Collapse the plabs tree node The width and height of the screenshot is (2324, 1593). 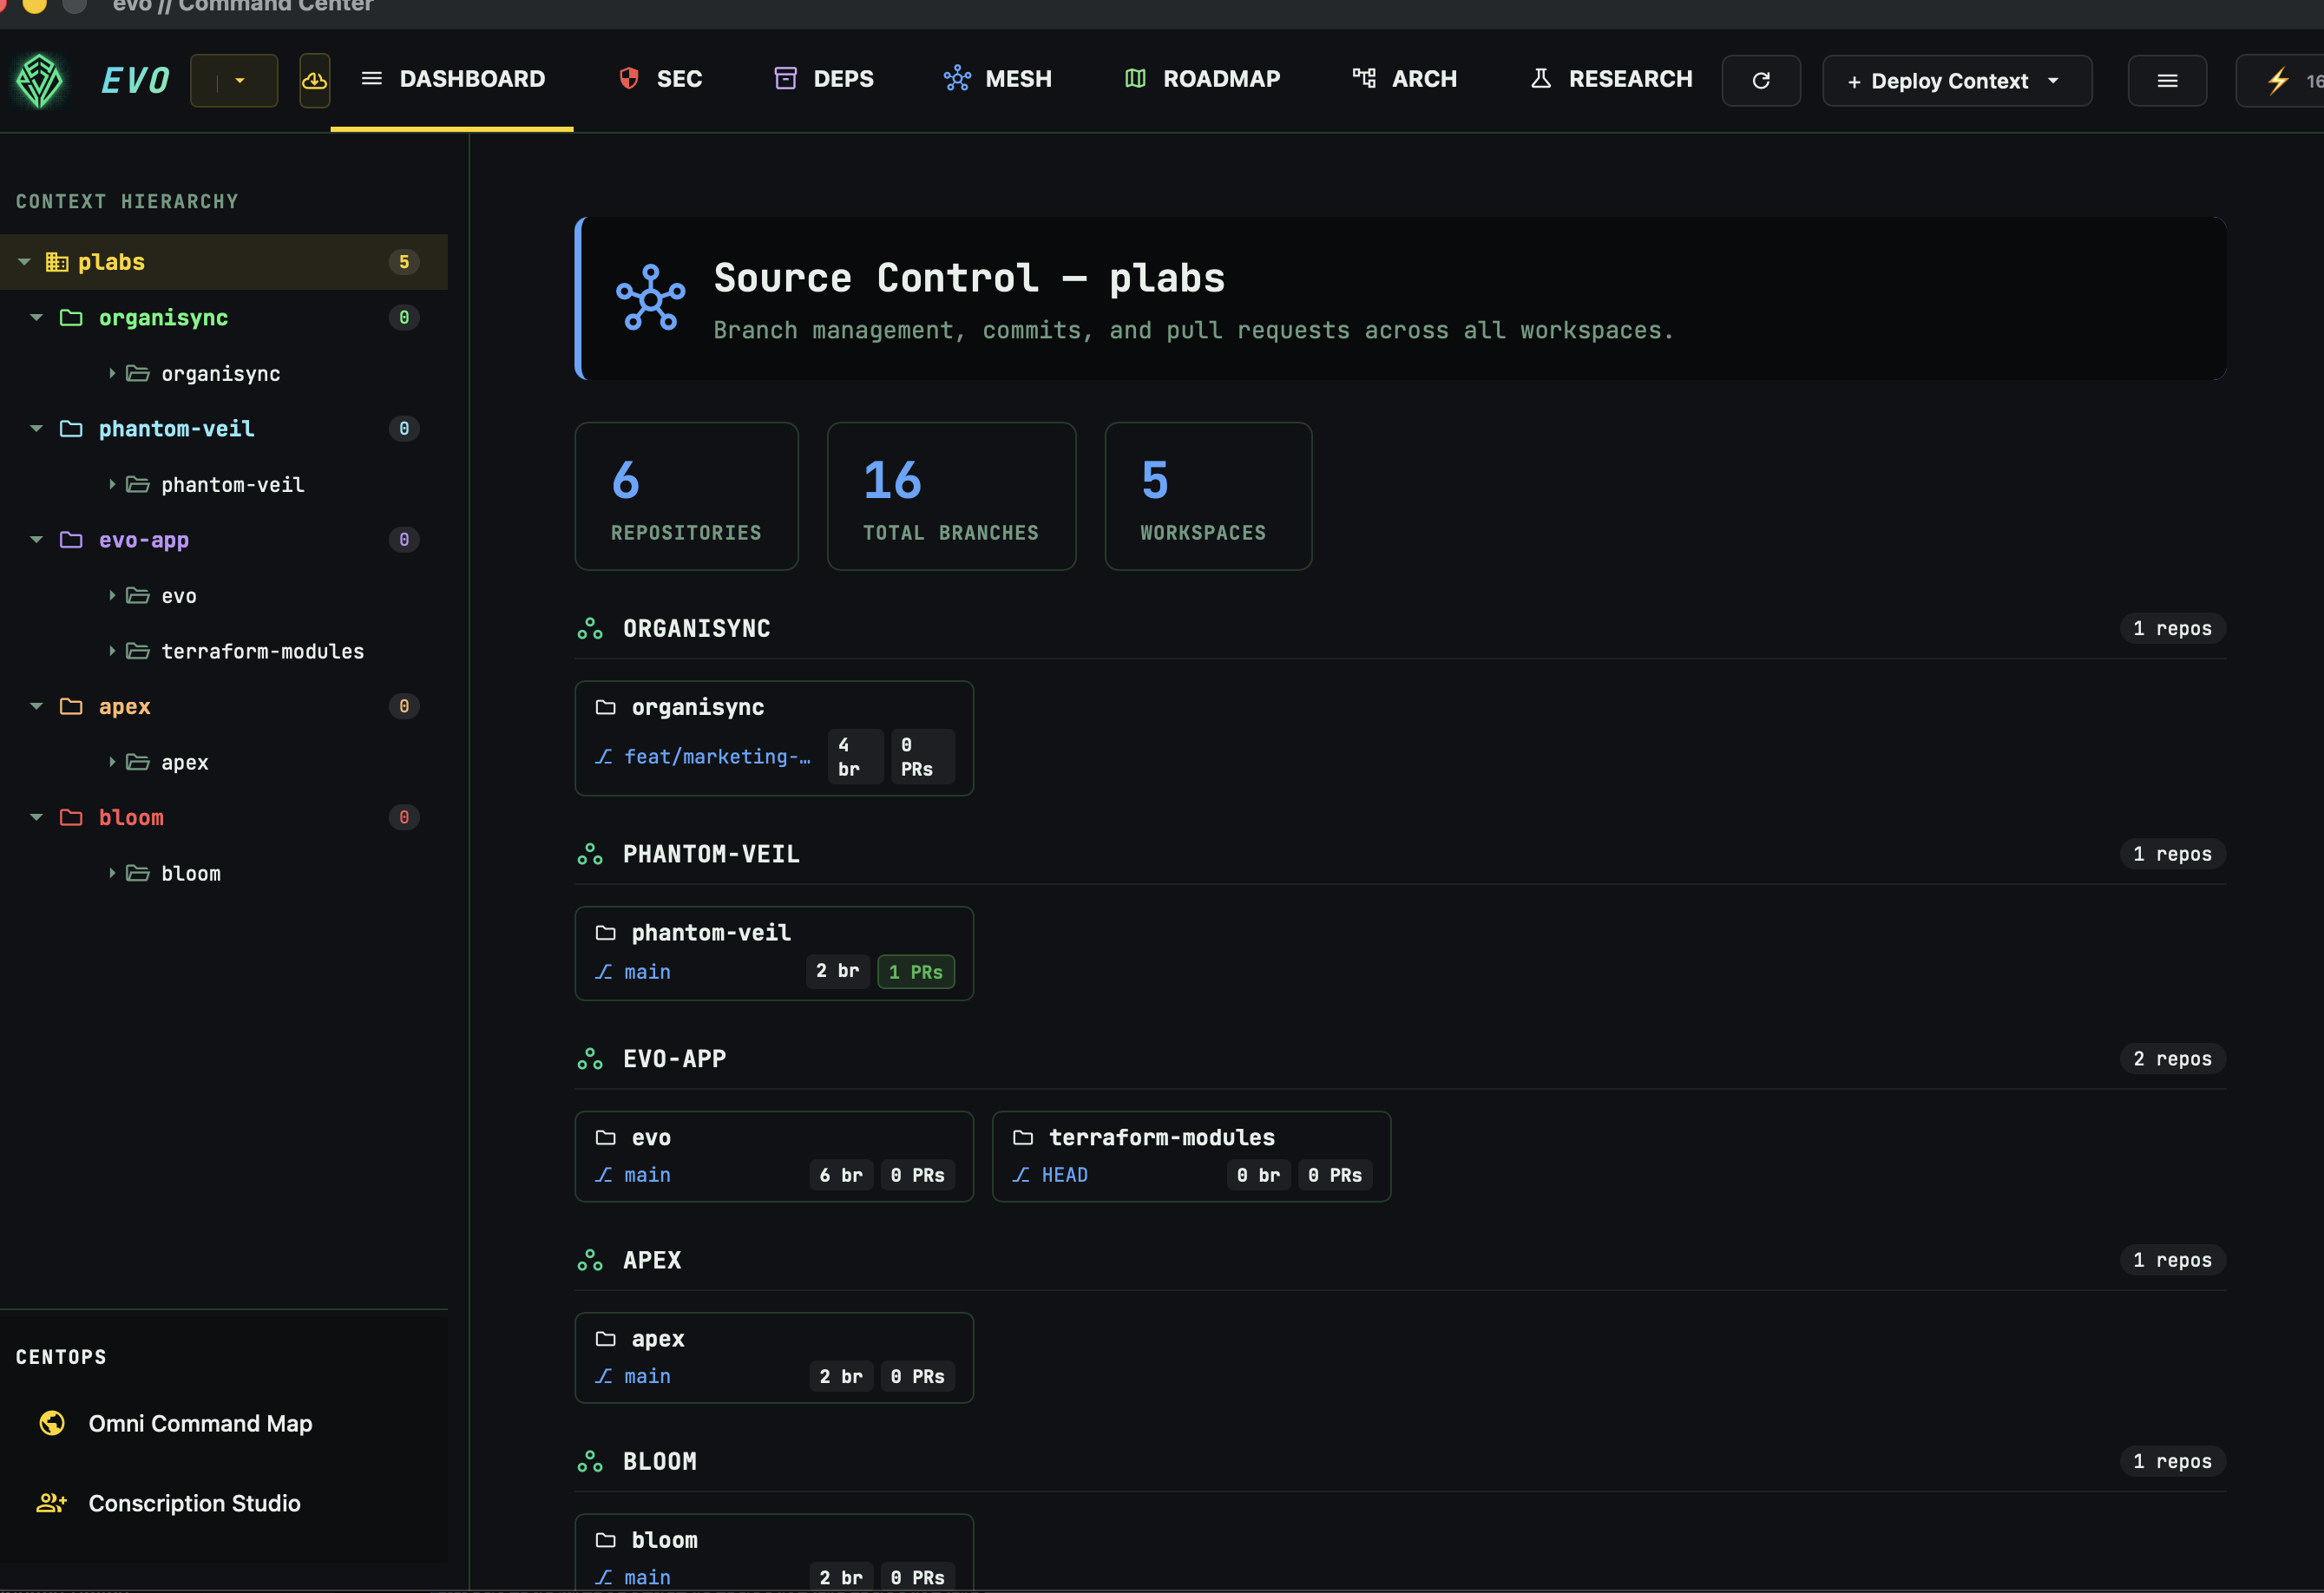[24, 262]
